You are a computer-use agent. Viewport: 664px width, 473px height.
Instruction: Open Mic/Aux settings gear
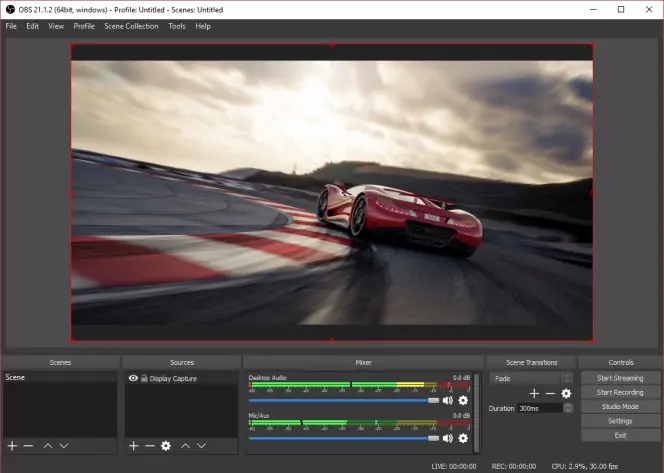(463, 438)
